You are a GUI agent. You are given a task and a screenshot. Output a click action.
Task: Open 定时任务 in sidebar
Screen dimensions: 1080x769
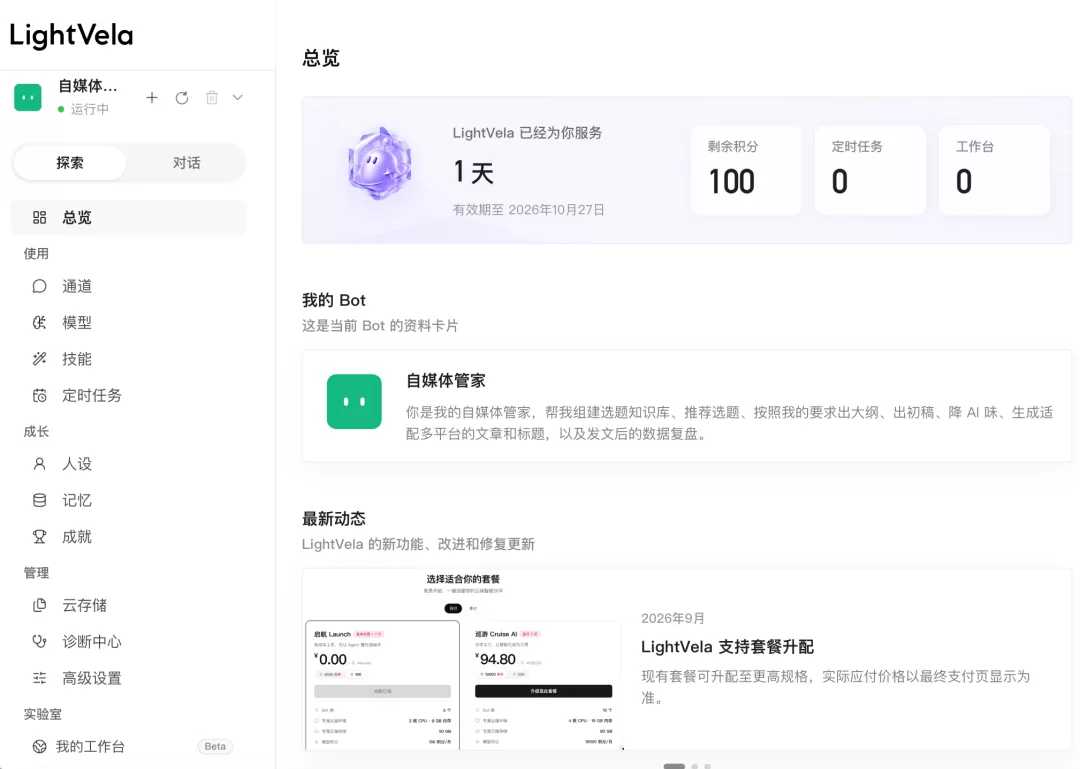pos(129,396)
